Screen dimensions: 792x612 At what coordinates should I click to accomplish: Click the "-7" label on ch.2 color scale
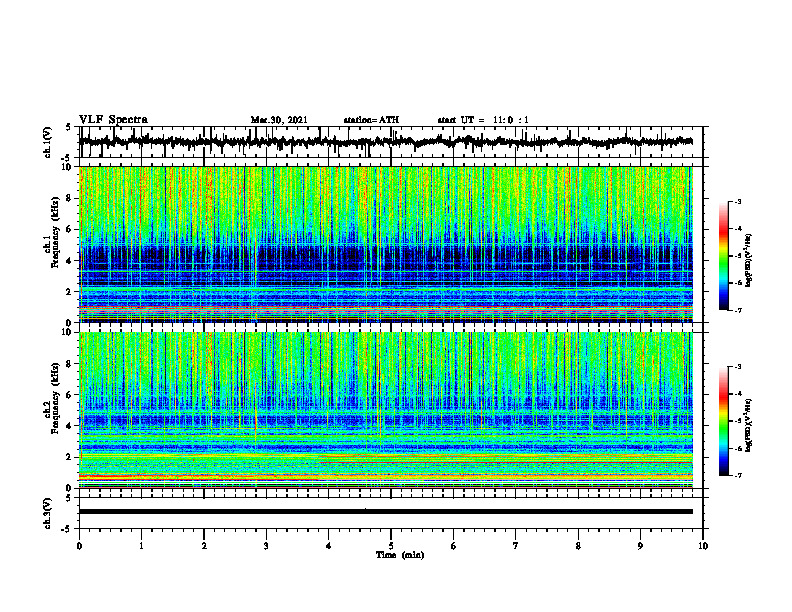737,475
